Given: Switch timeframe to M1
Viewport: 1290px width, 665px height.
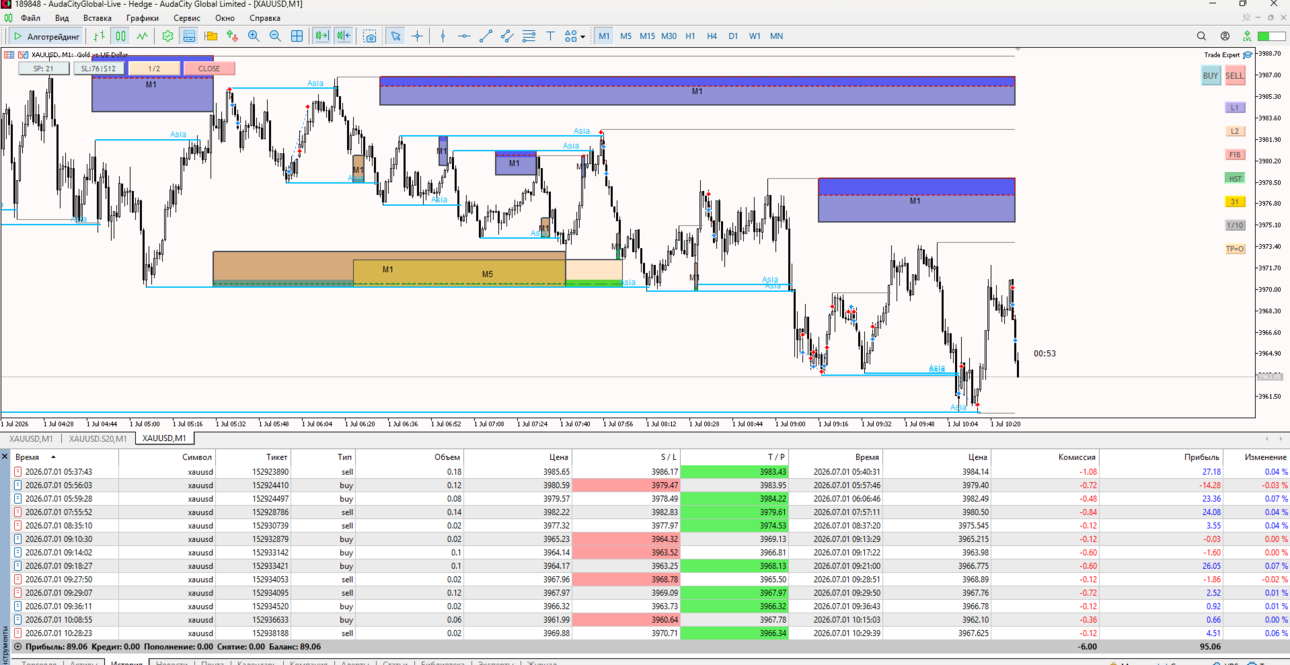Looking at the screenshot, I should (x=604, y=36).
